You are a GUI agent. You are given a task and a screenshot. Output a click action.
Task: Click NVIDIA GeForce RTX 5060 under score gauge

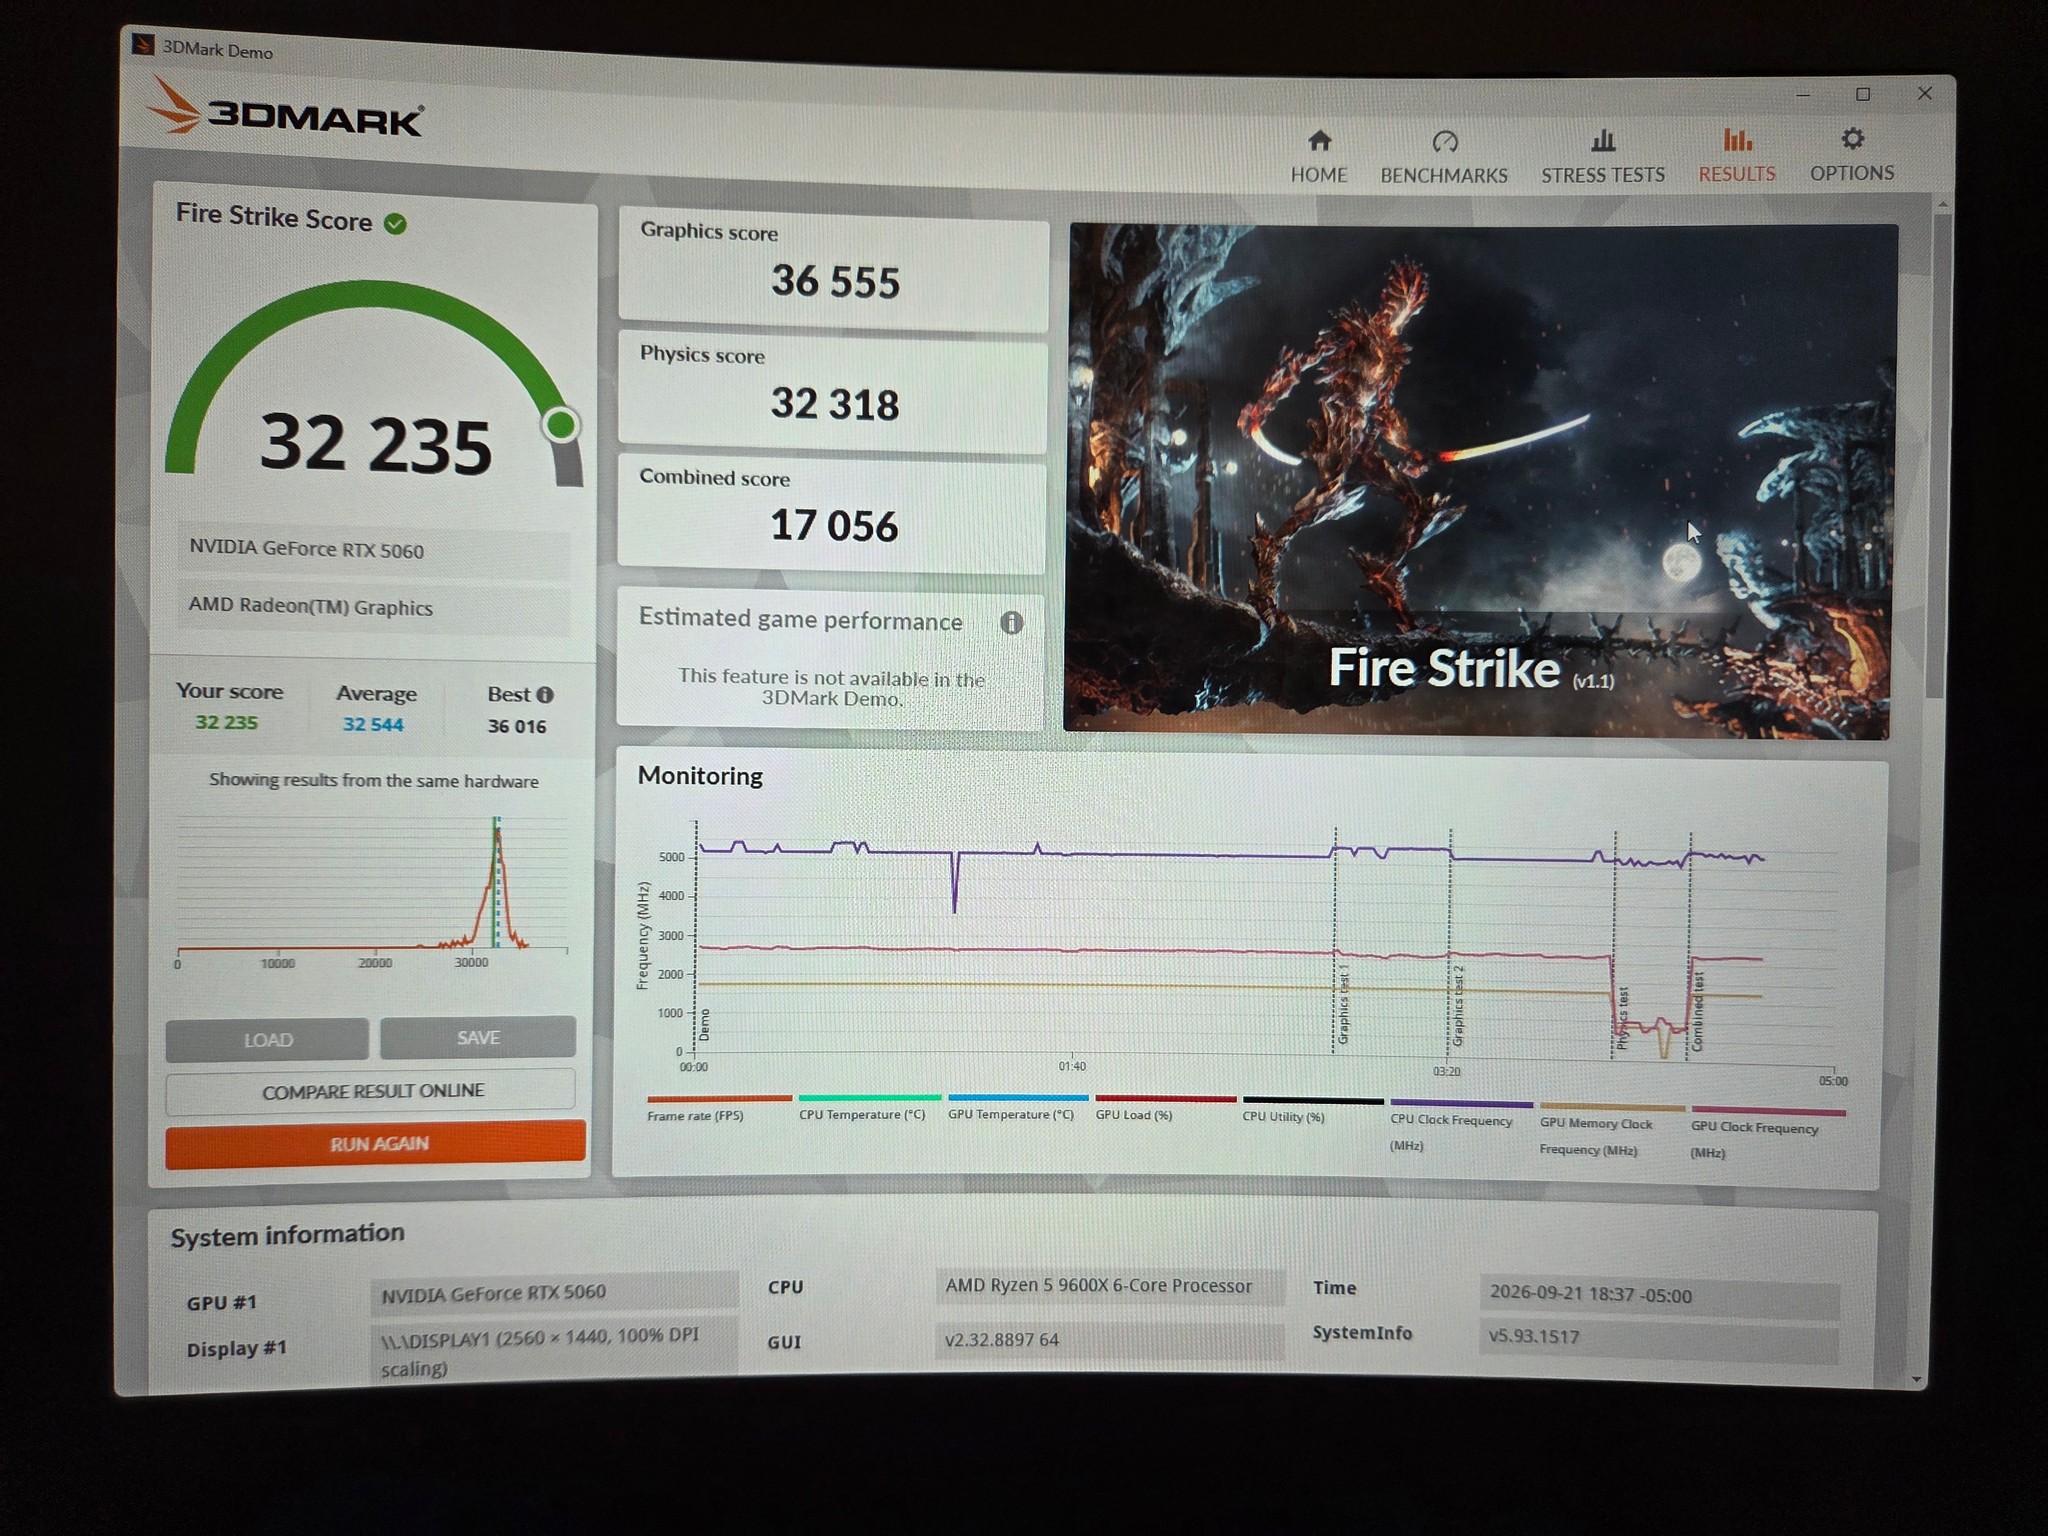pos(374,550)
